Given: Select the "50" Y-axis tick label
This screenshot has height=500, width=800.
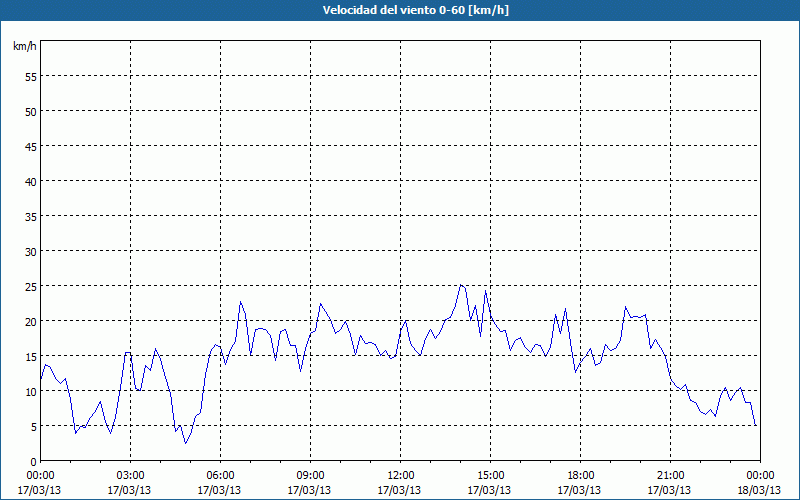Looking at the screenshot, I should [31, 112].
